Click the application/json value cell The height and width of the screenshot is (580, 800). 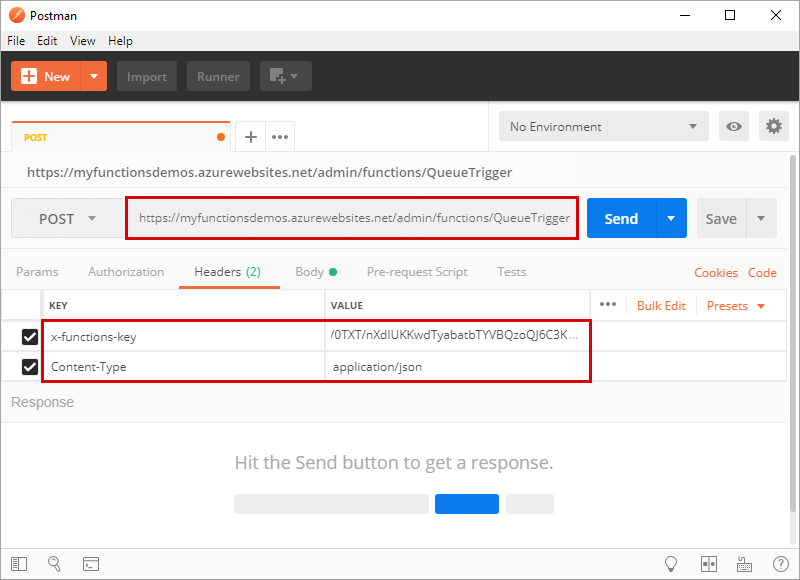tap(457, 367)
